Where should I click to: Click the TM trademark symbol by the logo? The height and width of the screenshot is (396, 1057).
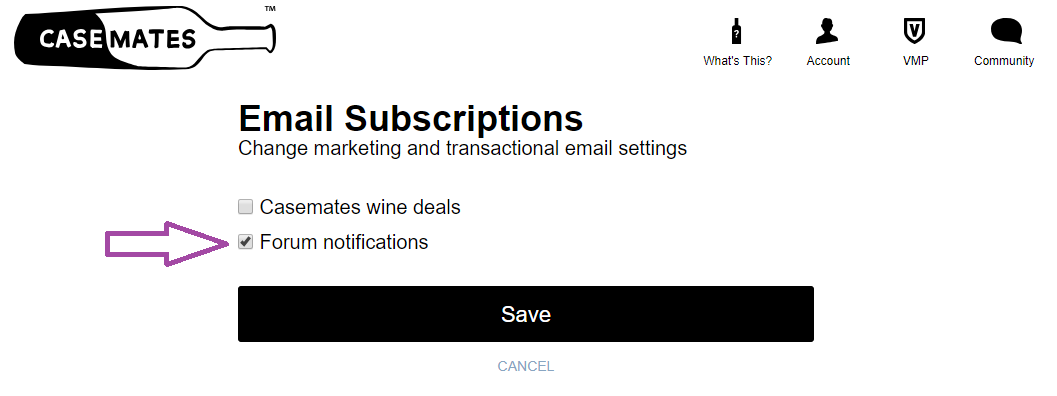(270, 9)
